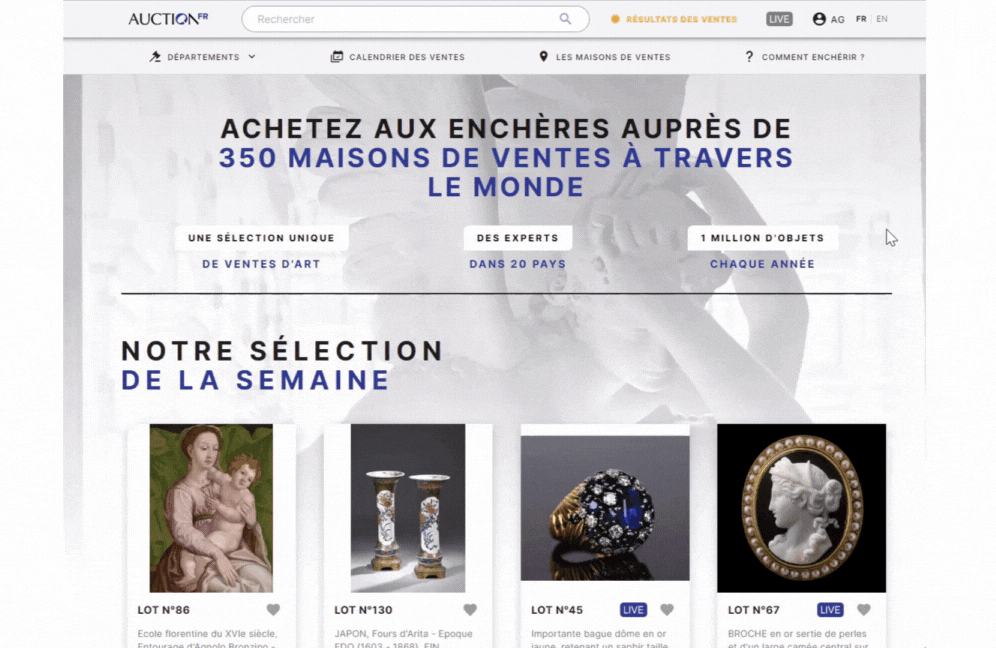996x648 pixels.
Task: Click the AUCTION FR logo
Action: 168,19
